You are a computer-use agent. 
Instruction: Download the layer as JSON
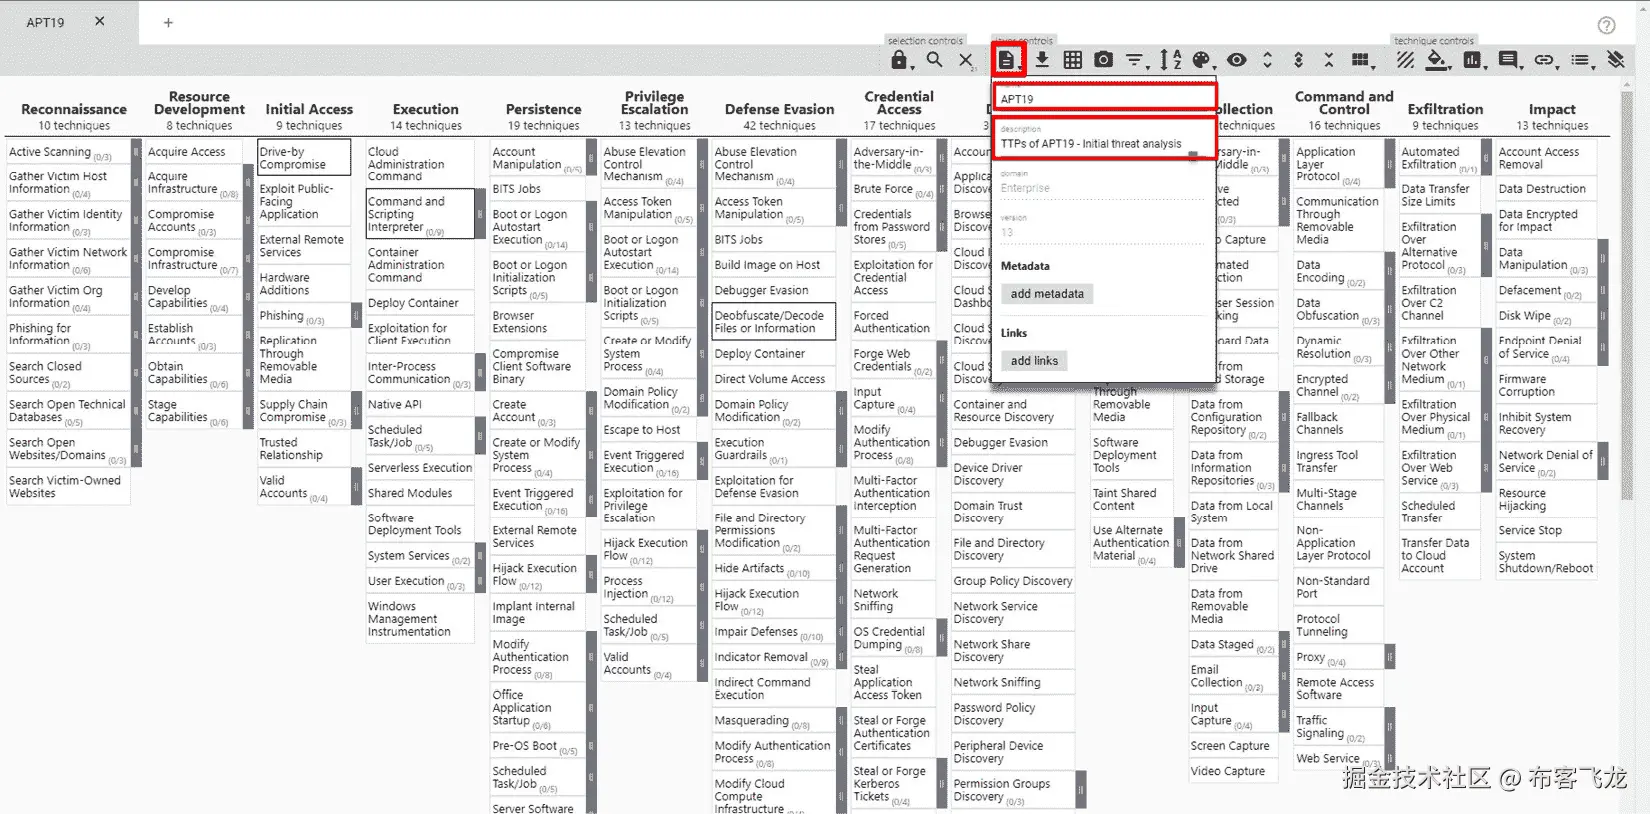pos(1042,60)
